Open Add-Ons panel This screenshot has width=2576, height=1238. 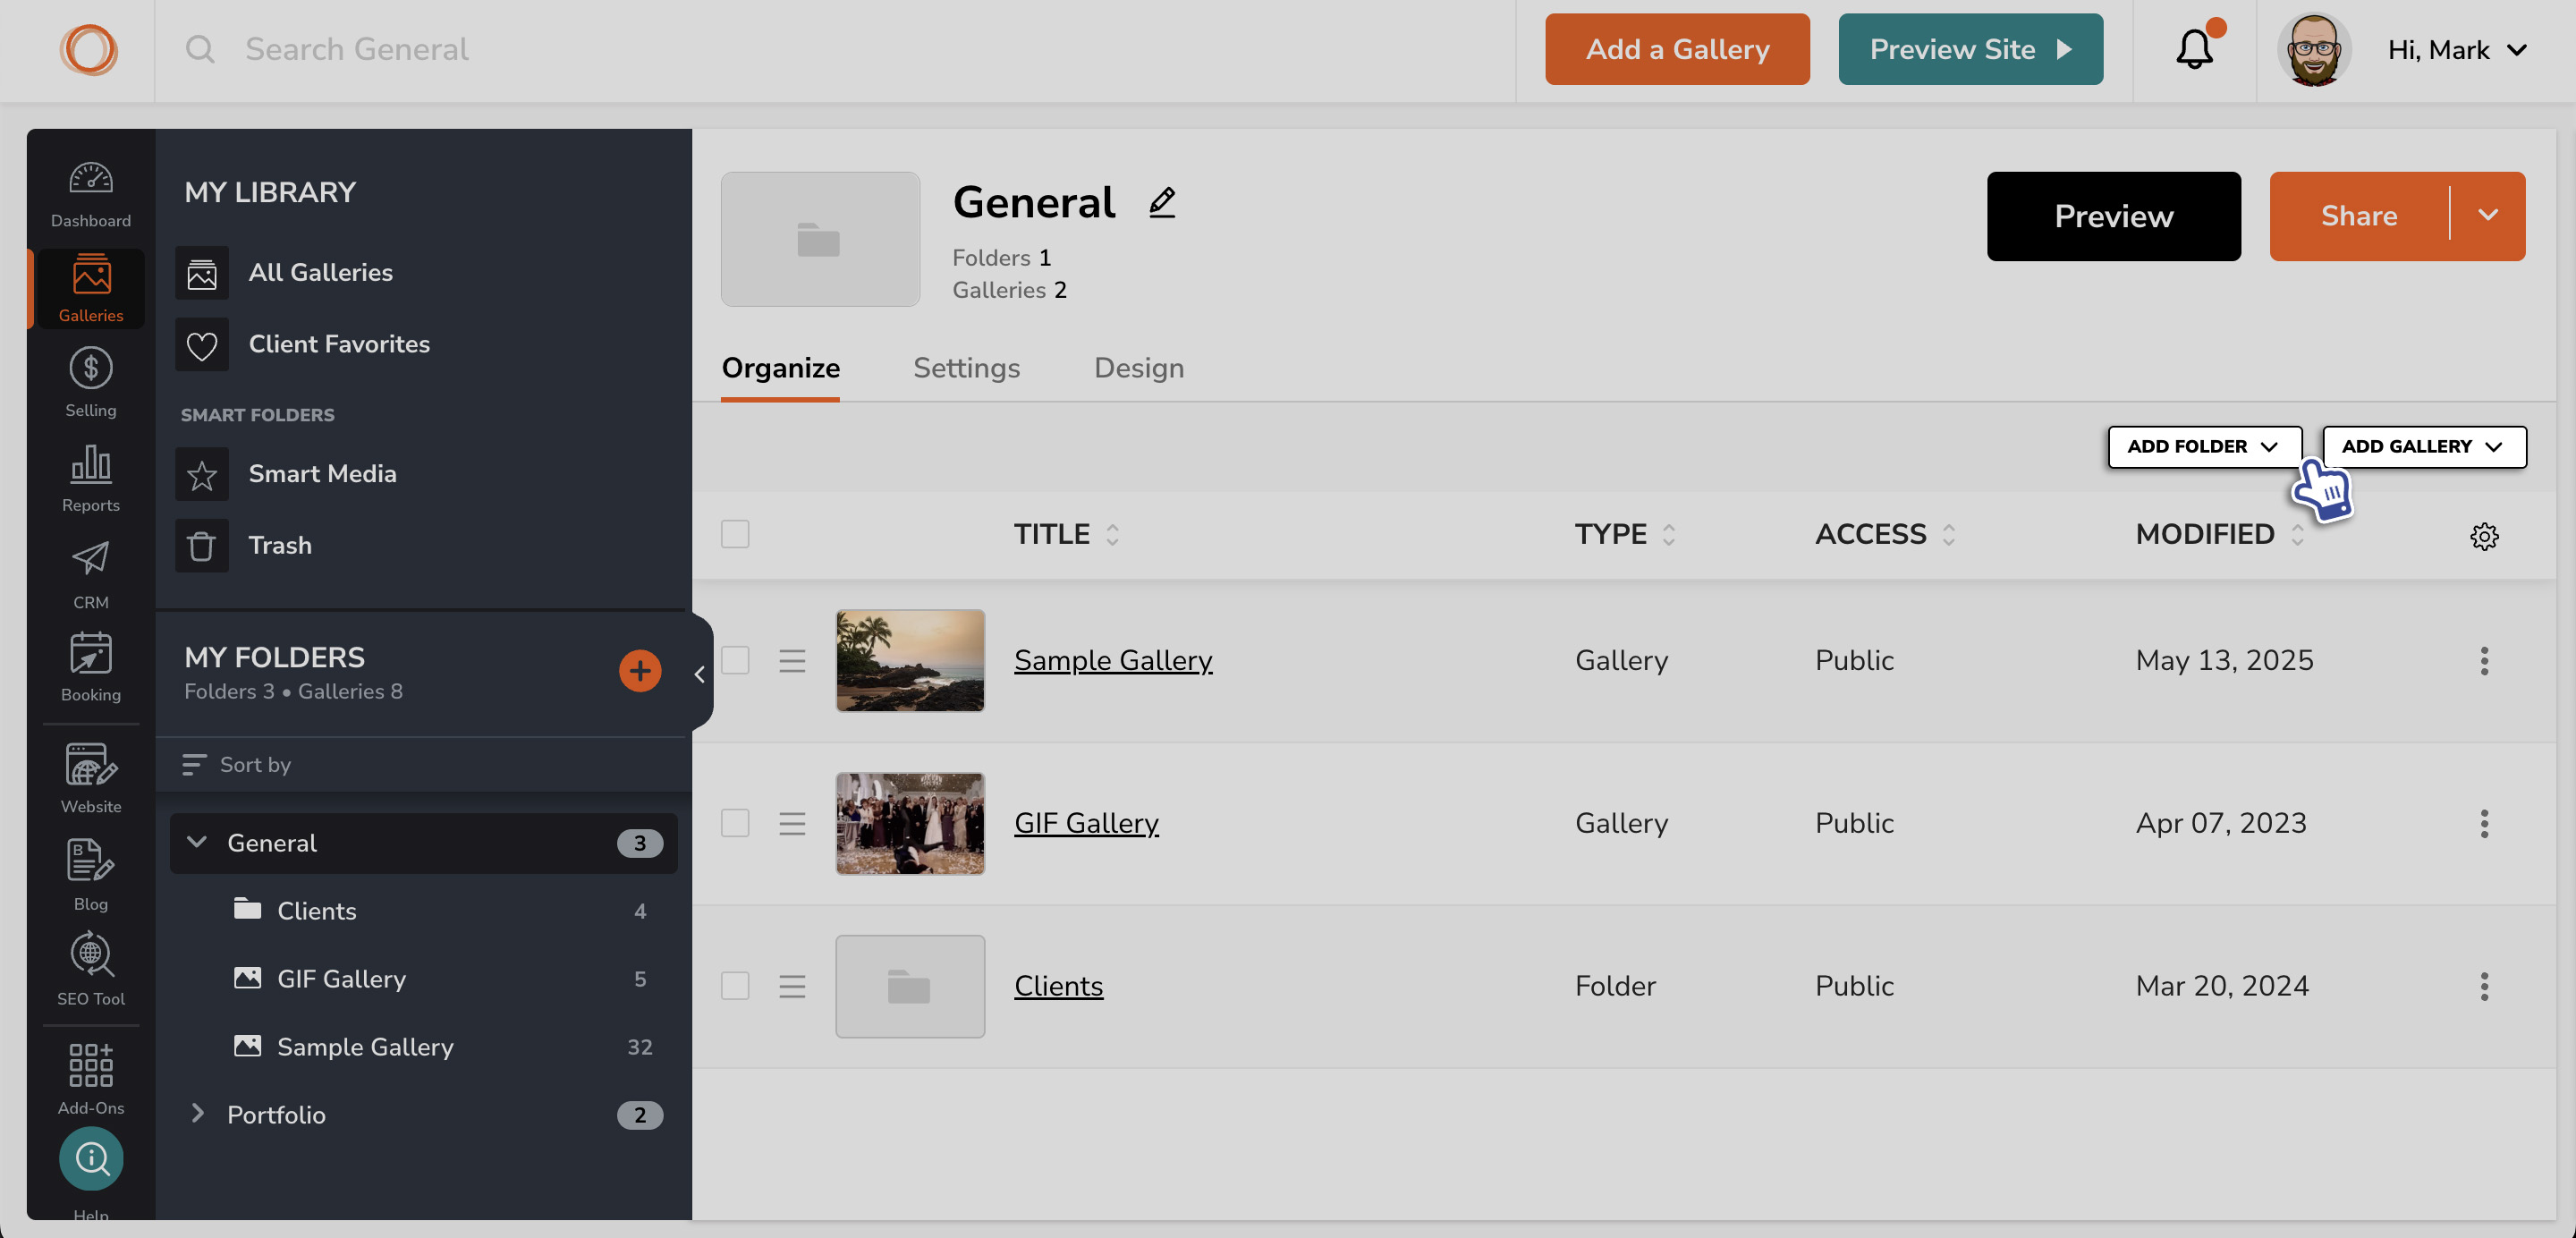[x=90, y=1075]
